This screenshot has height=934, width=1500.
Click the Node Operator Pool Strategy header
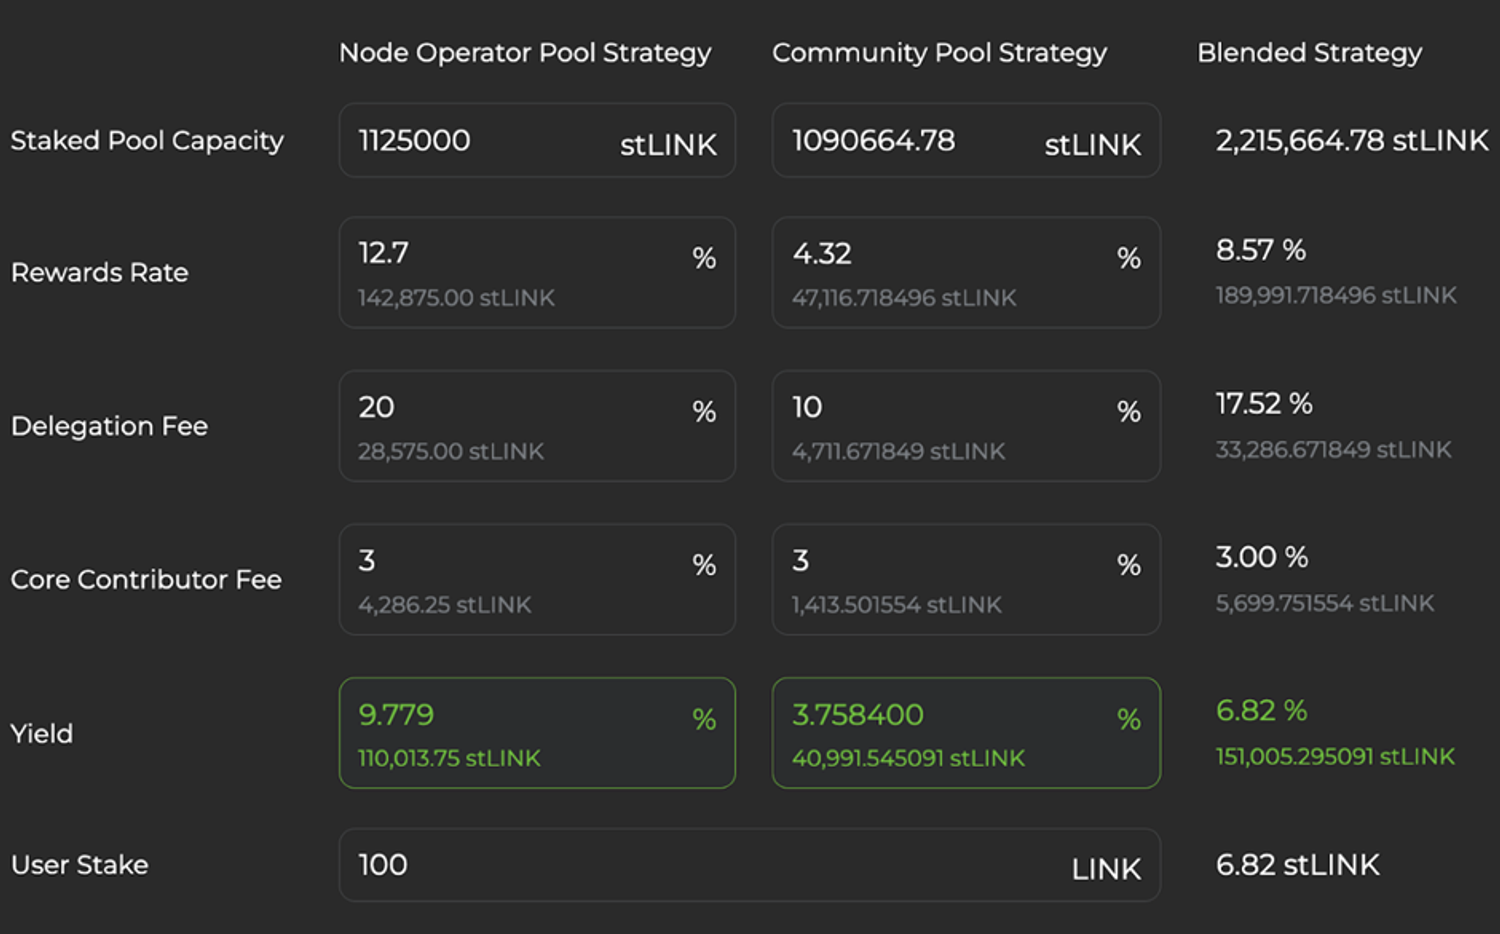pos(525,53)
